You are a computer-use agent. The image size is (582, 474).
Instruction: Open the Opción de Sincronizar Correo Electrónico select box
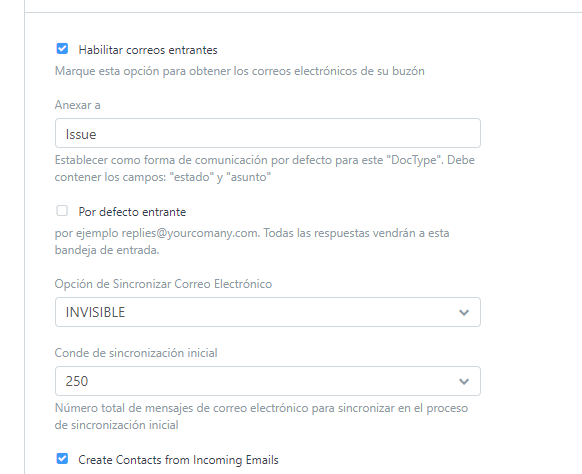pos(268,312)
